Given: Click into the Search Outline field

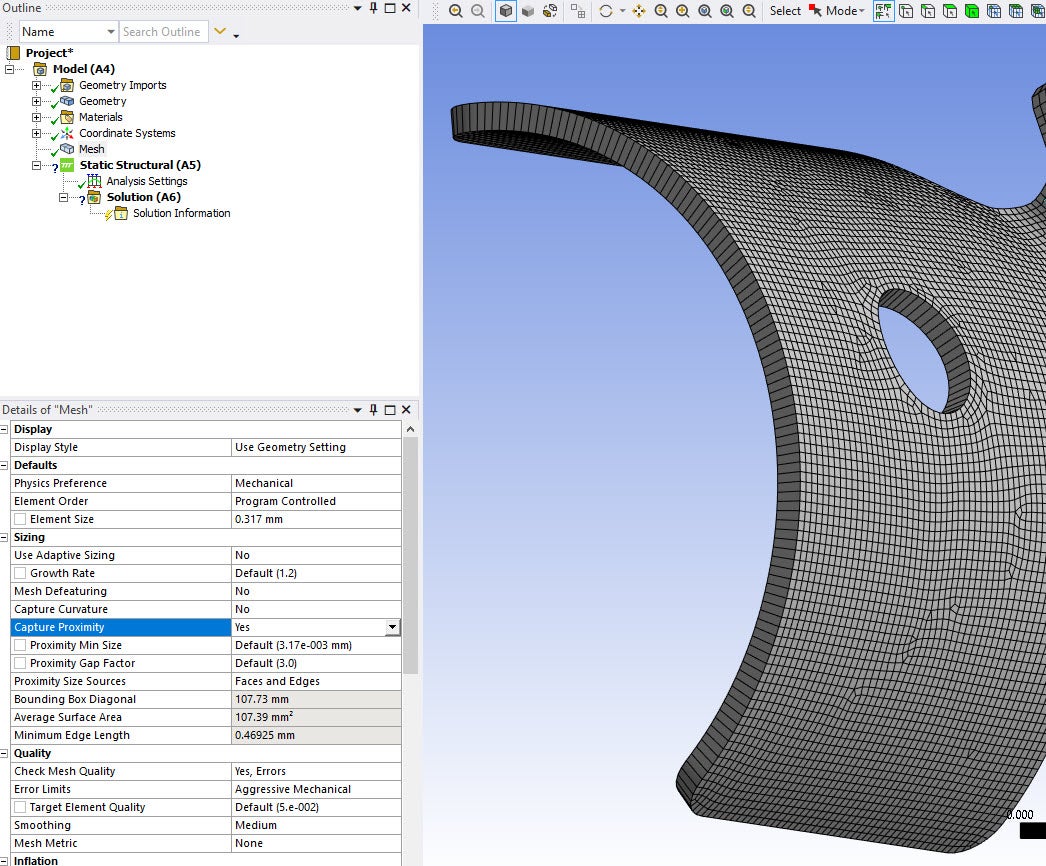Looking at the screenshot, I should point(163,32).
